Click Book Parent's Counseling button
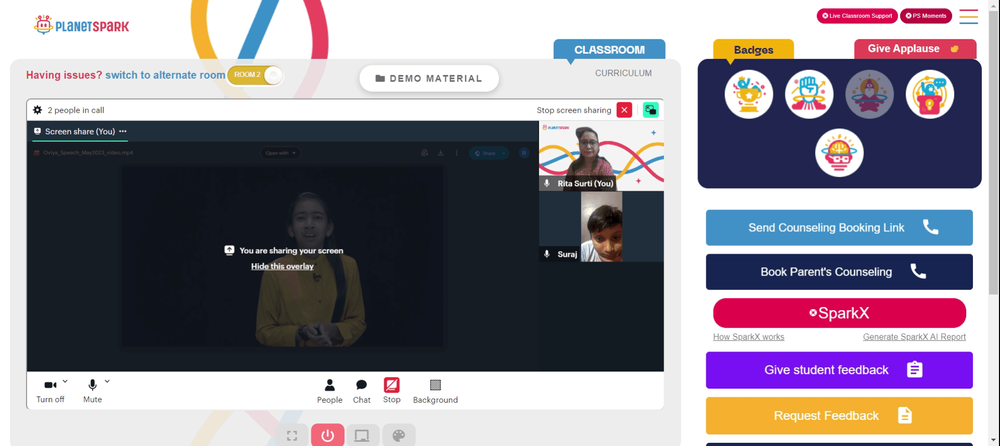This screenshot has height=446, width=1000. 839,272
